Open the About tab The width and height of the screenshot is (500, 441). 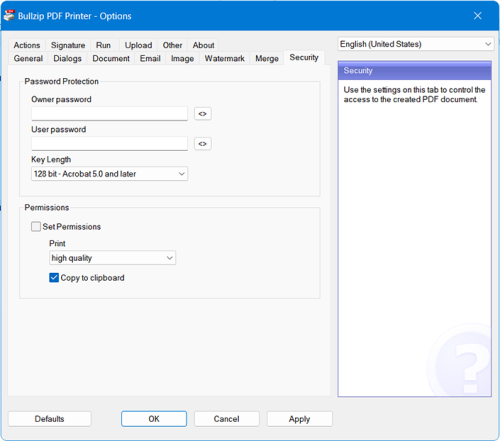(203, 45)
